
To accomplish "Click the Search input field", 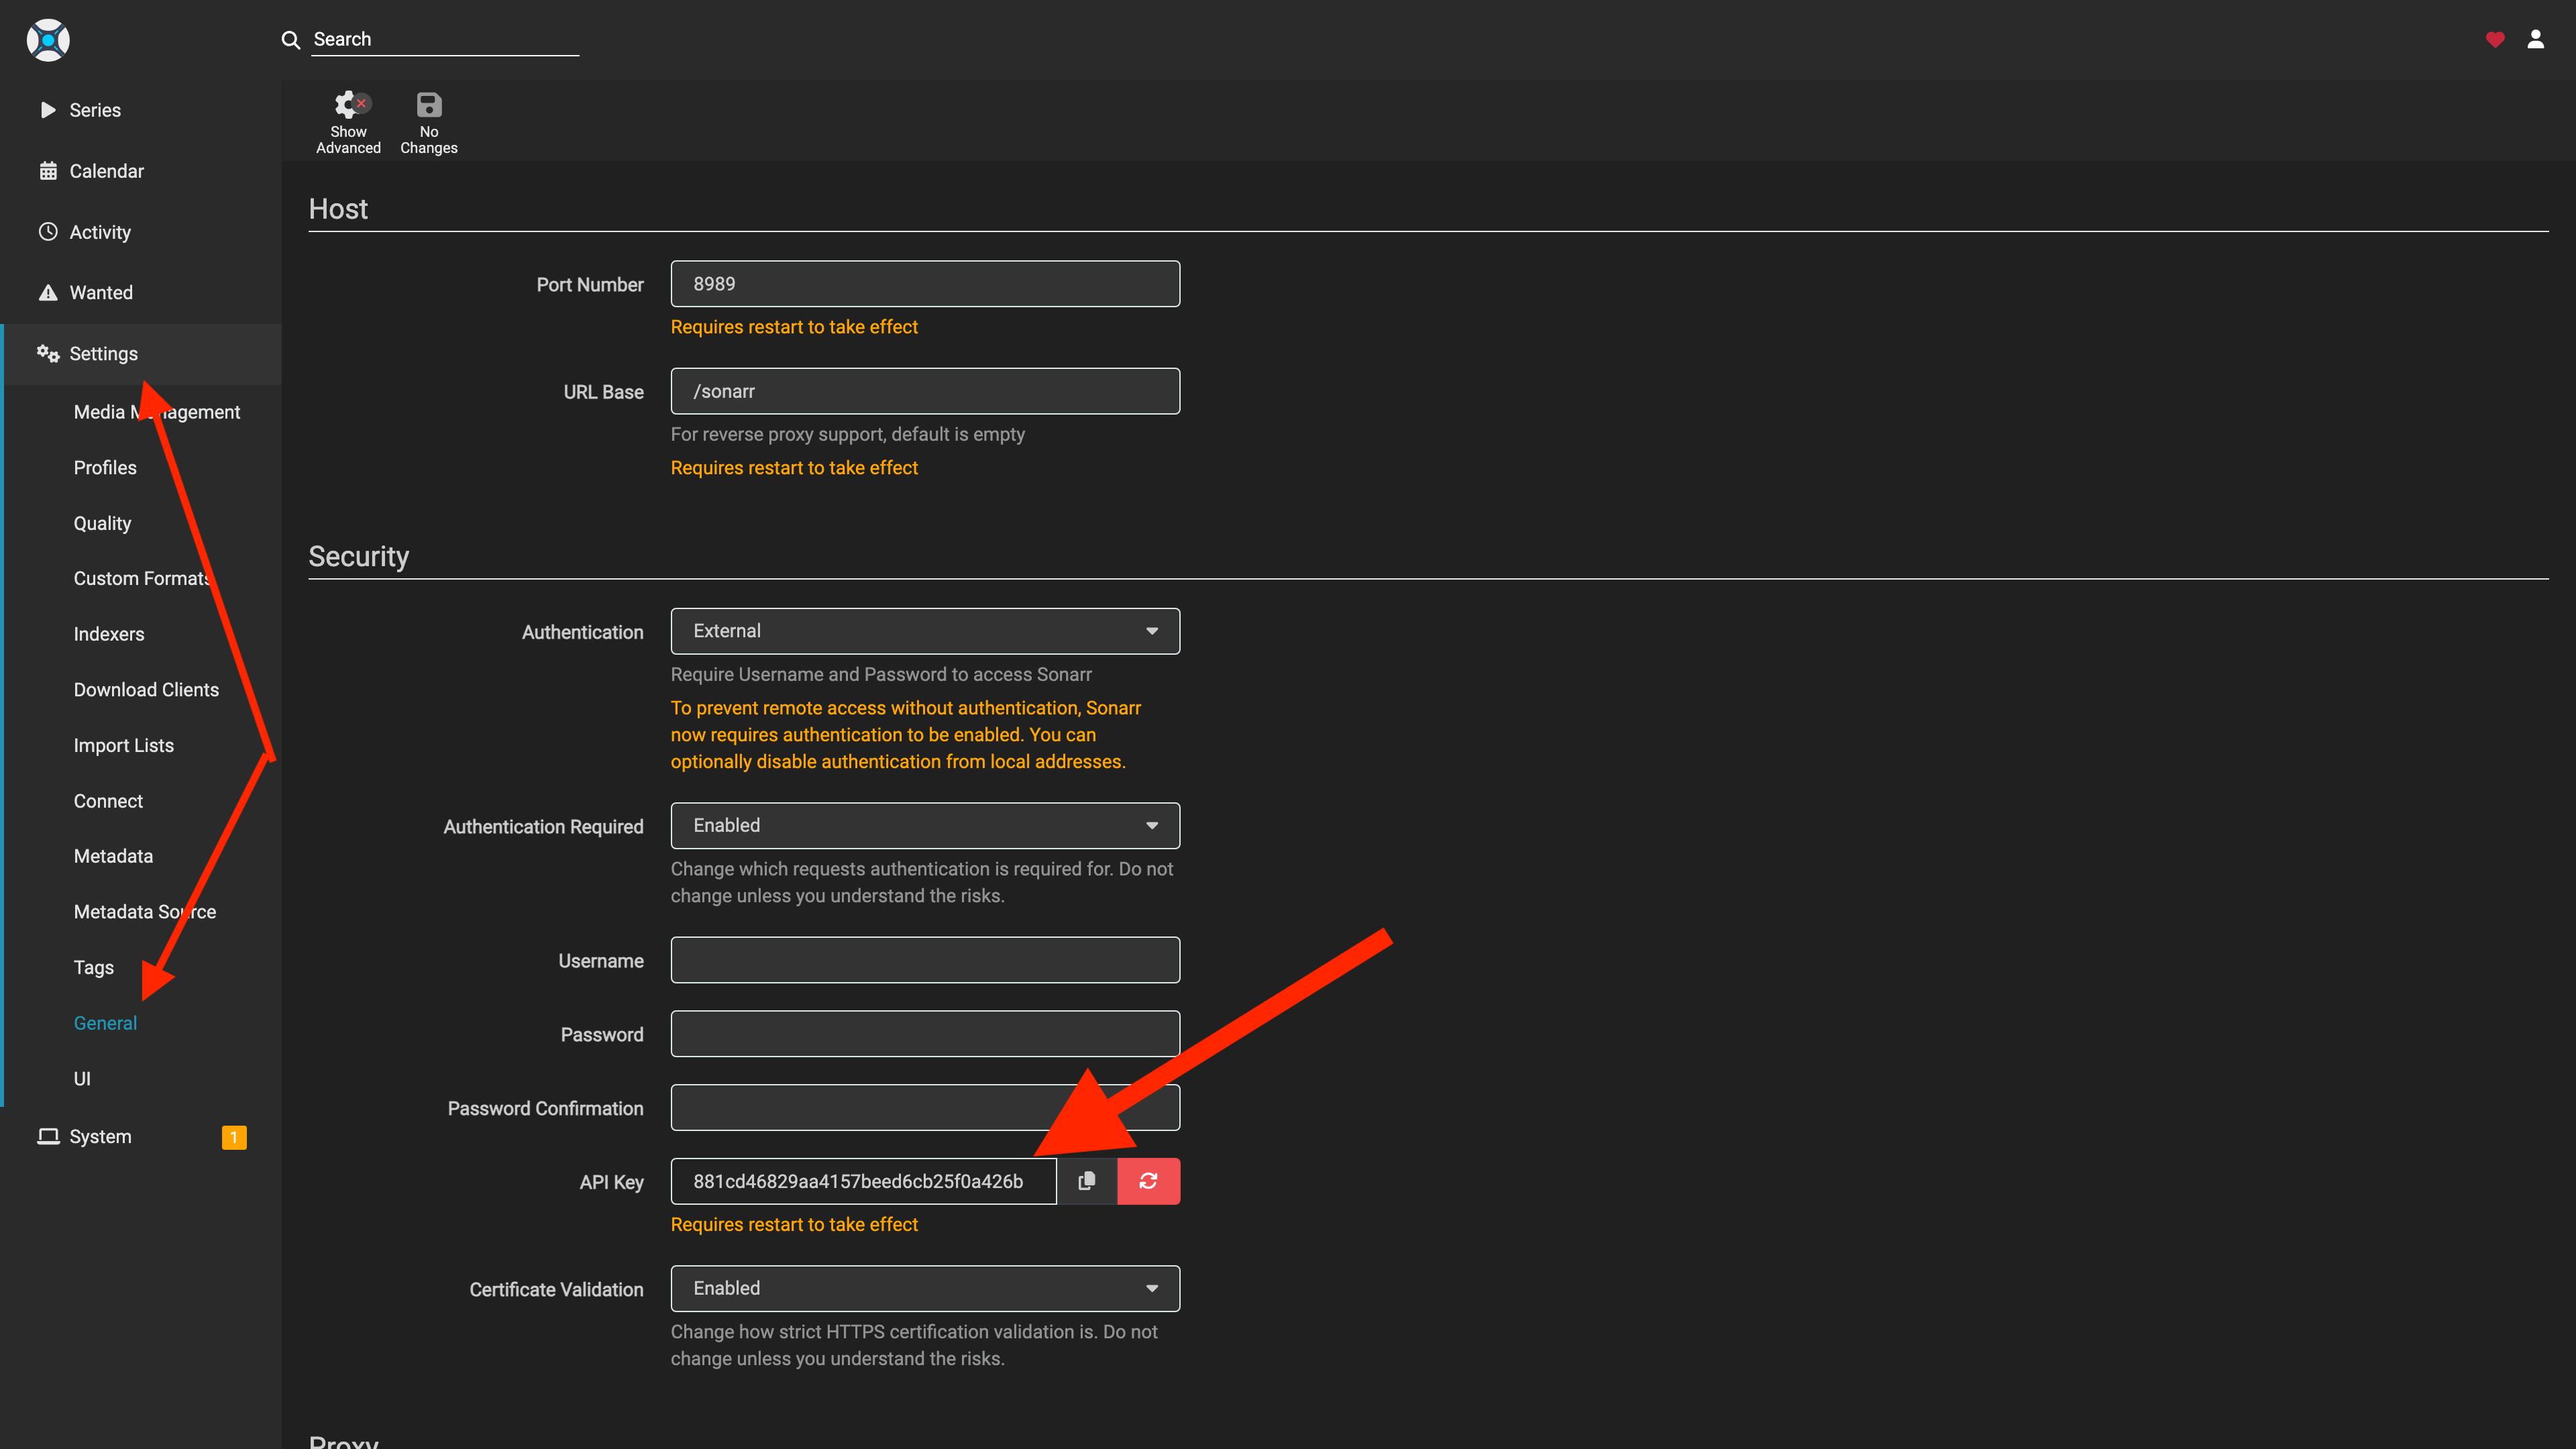I will pos(445,39).
